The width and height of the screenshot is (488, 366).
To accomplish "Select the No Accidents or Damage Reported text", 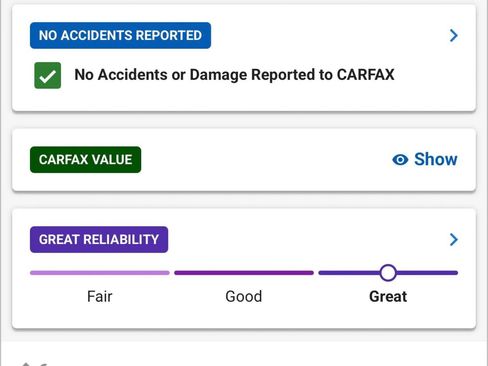I will click(234, 75).
